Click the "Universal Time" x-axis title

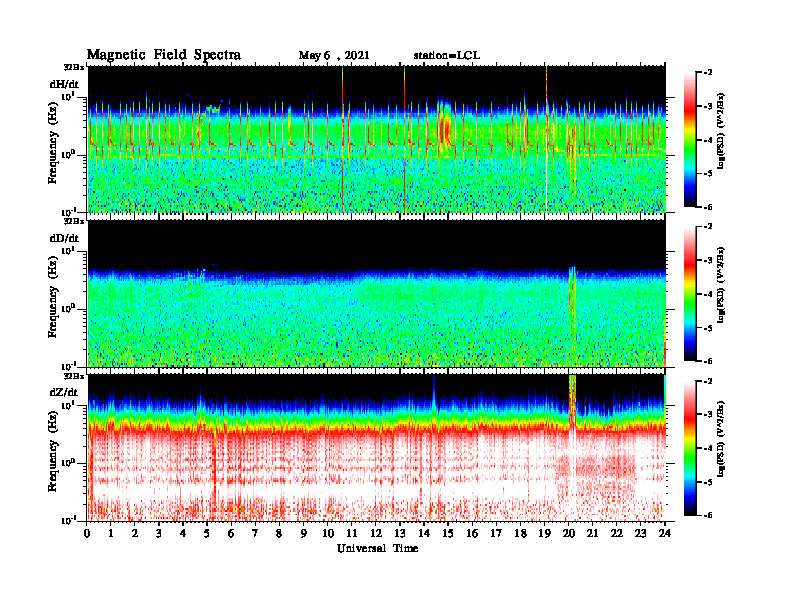(377, 548)
